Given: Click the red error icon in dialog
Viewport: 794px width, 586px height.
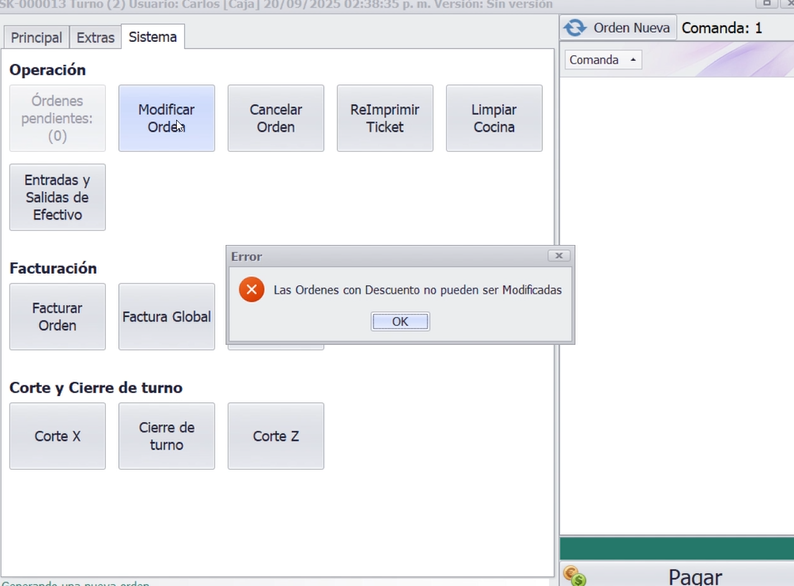Looking at the screenshot, I should (x=252, y=290).
